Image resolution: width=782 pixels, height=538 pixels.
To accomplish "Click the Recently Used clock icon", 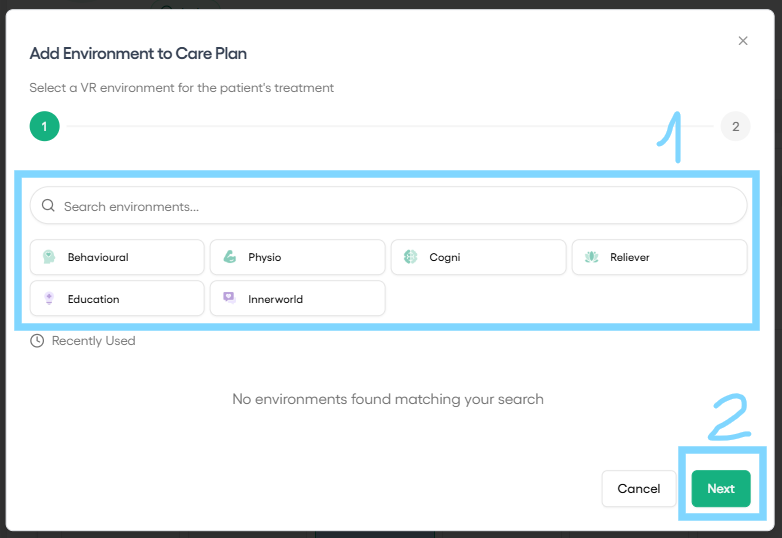I will click(37, 341).
